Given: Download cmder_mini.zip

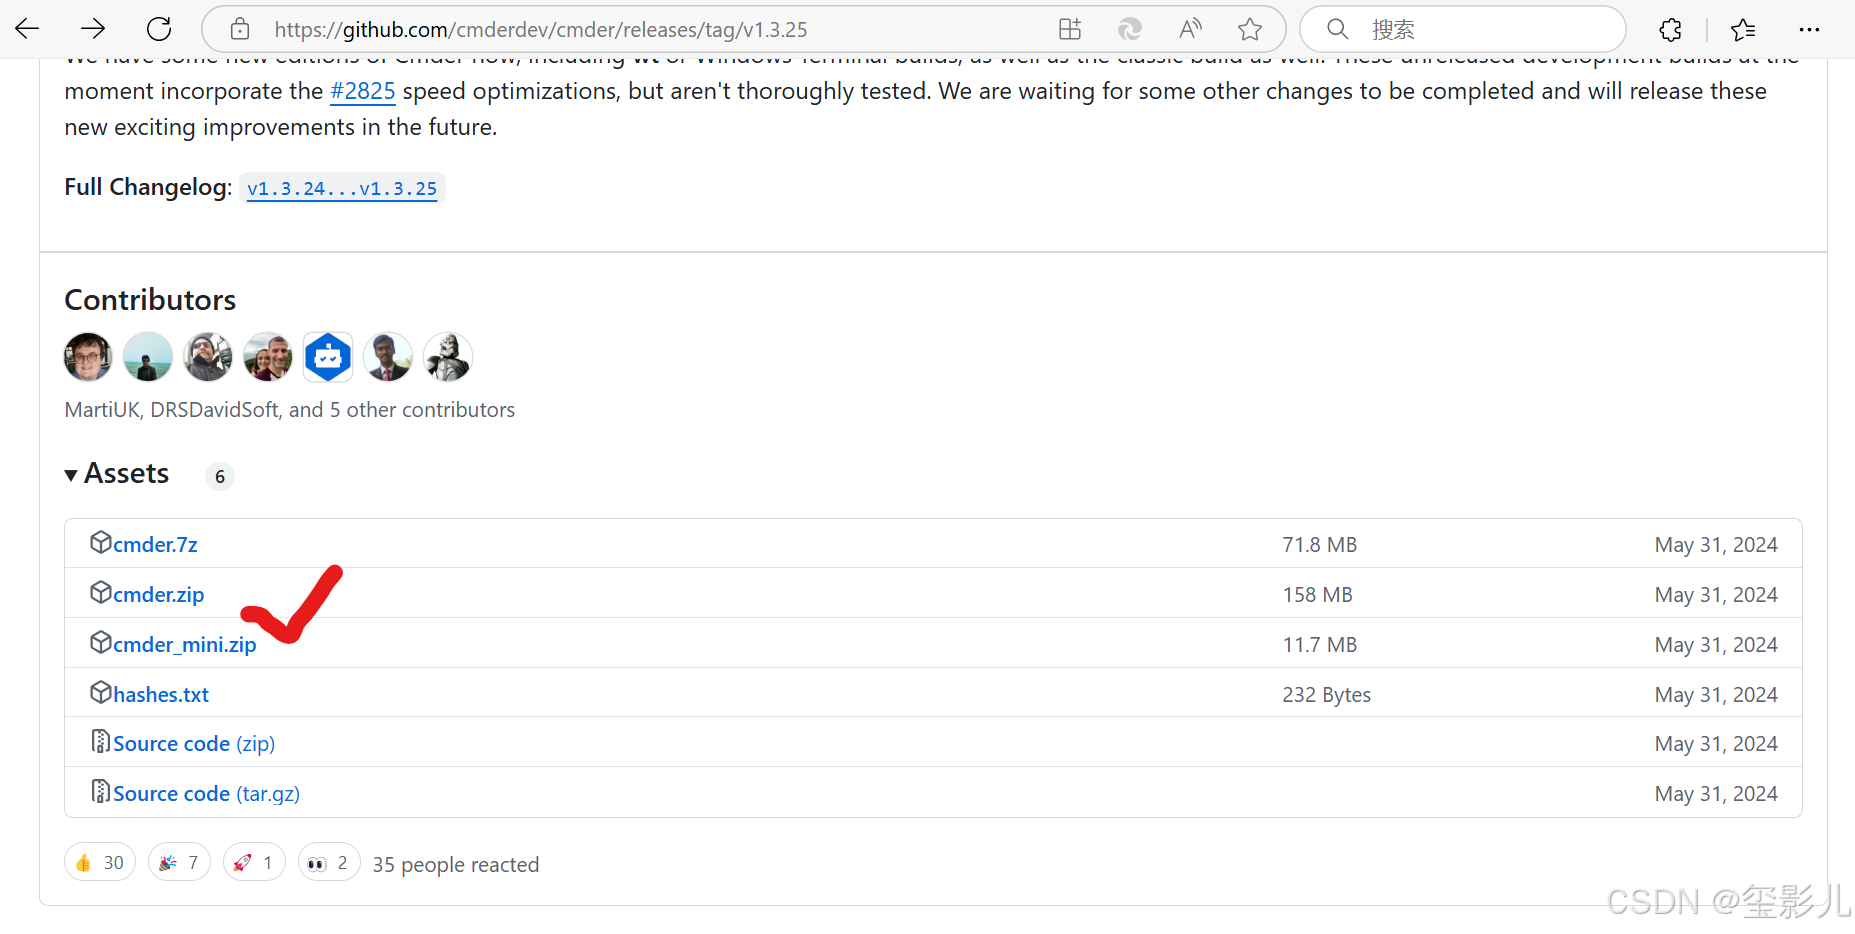Looking at the screenshot, I should [185, 644].
